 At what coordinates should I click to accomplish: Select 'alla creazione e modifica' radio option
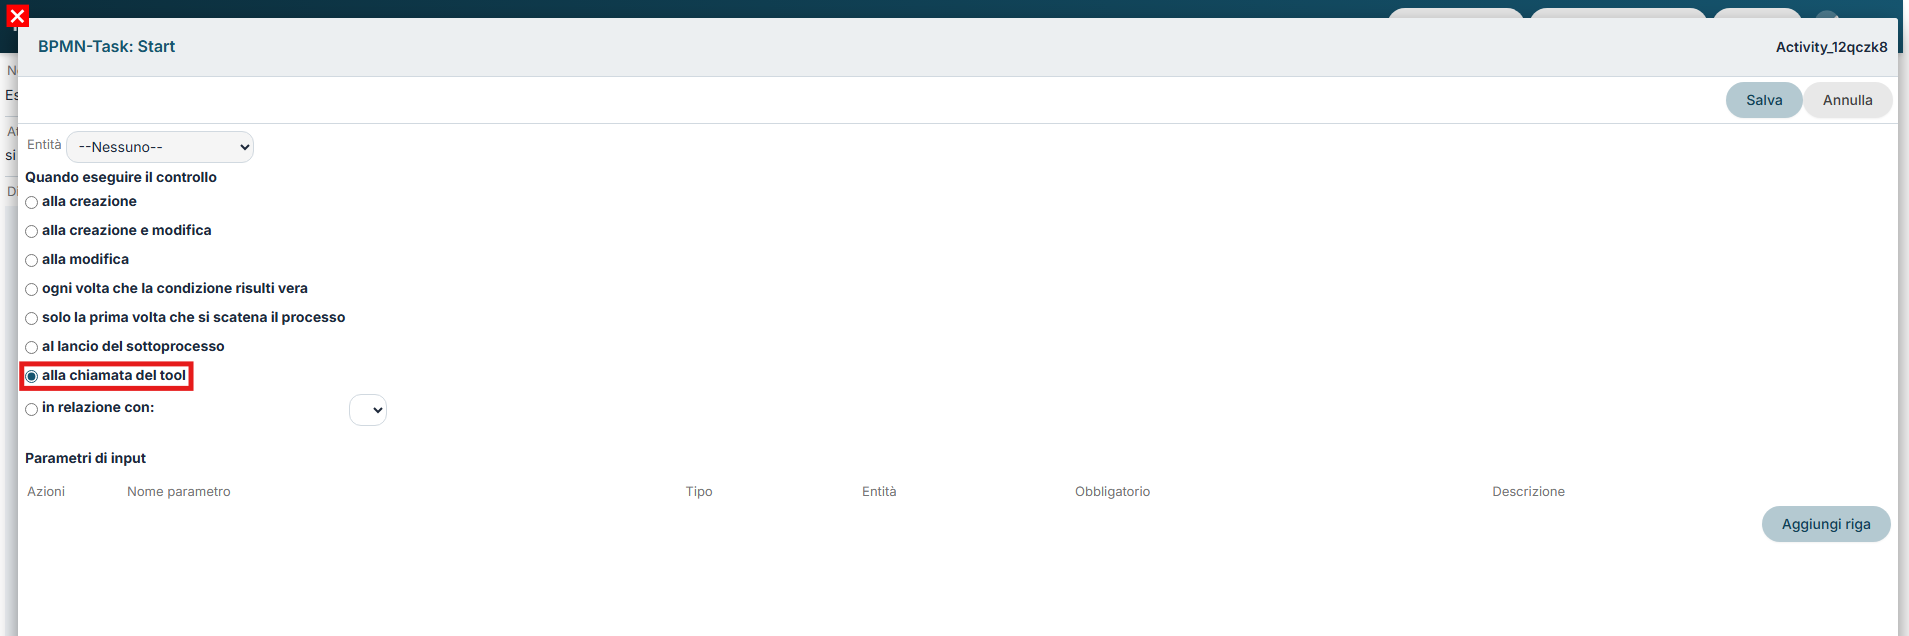[x=32, y=231]
